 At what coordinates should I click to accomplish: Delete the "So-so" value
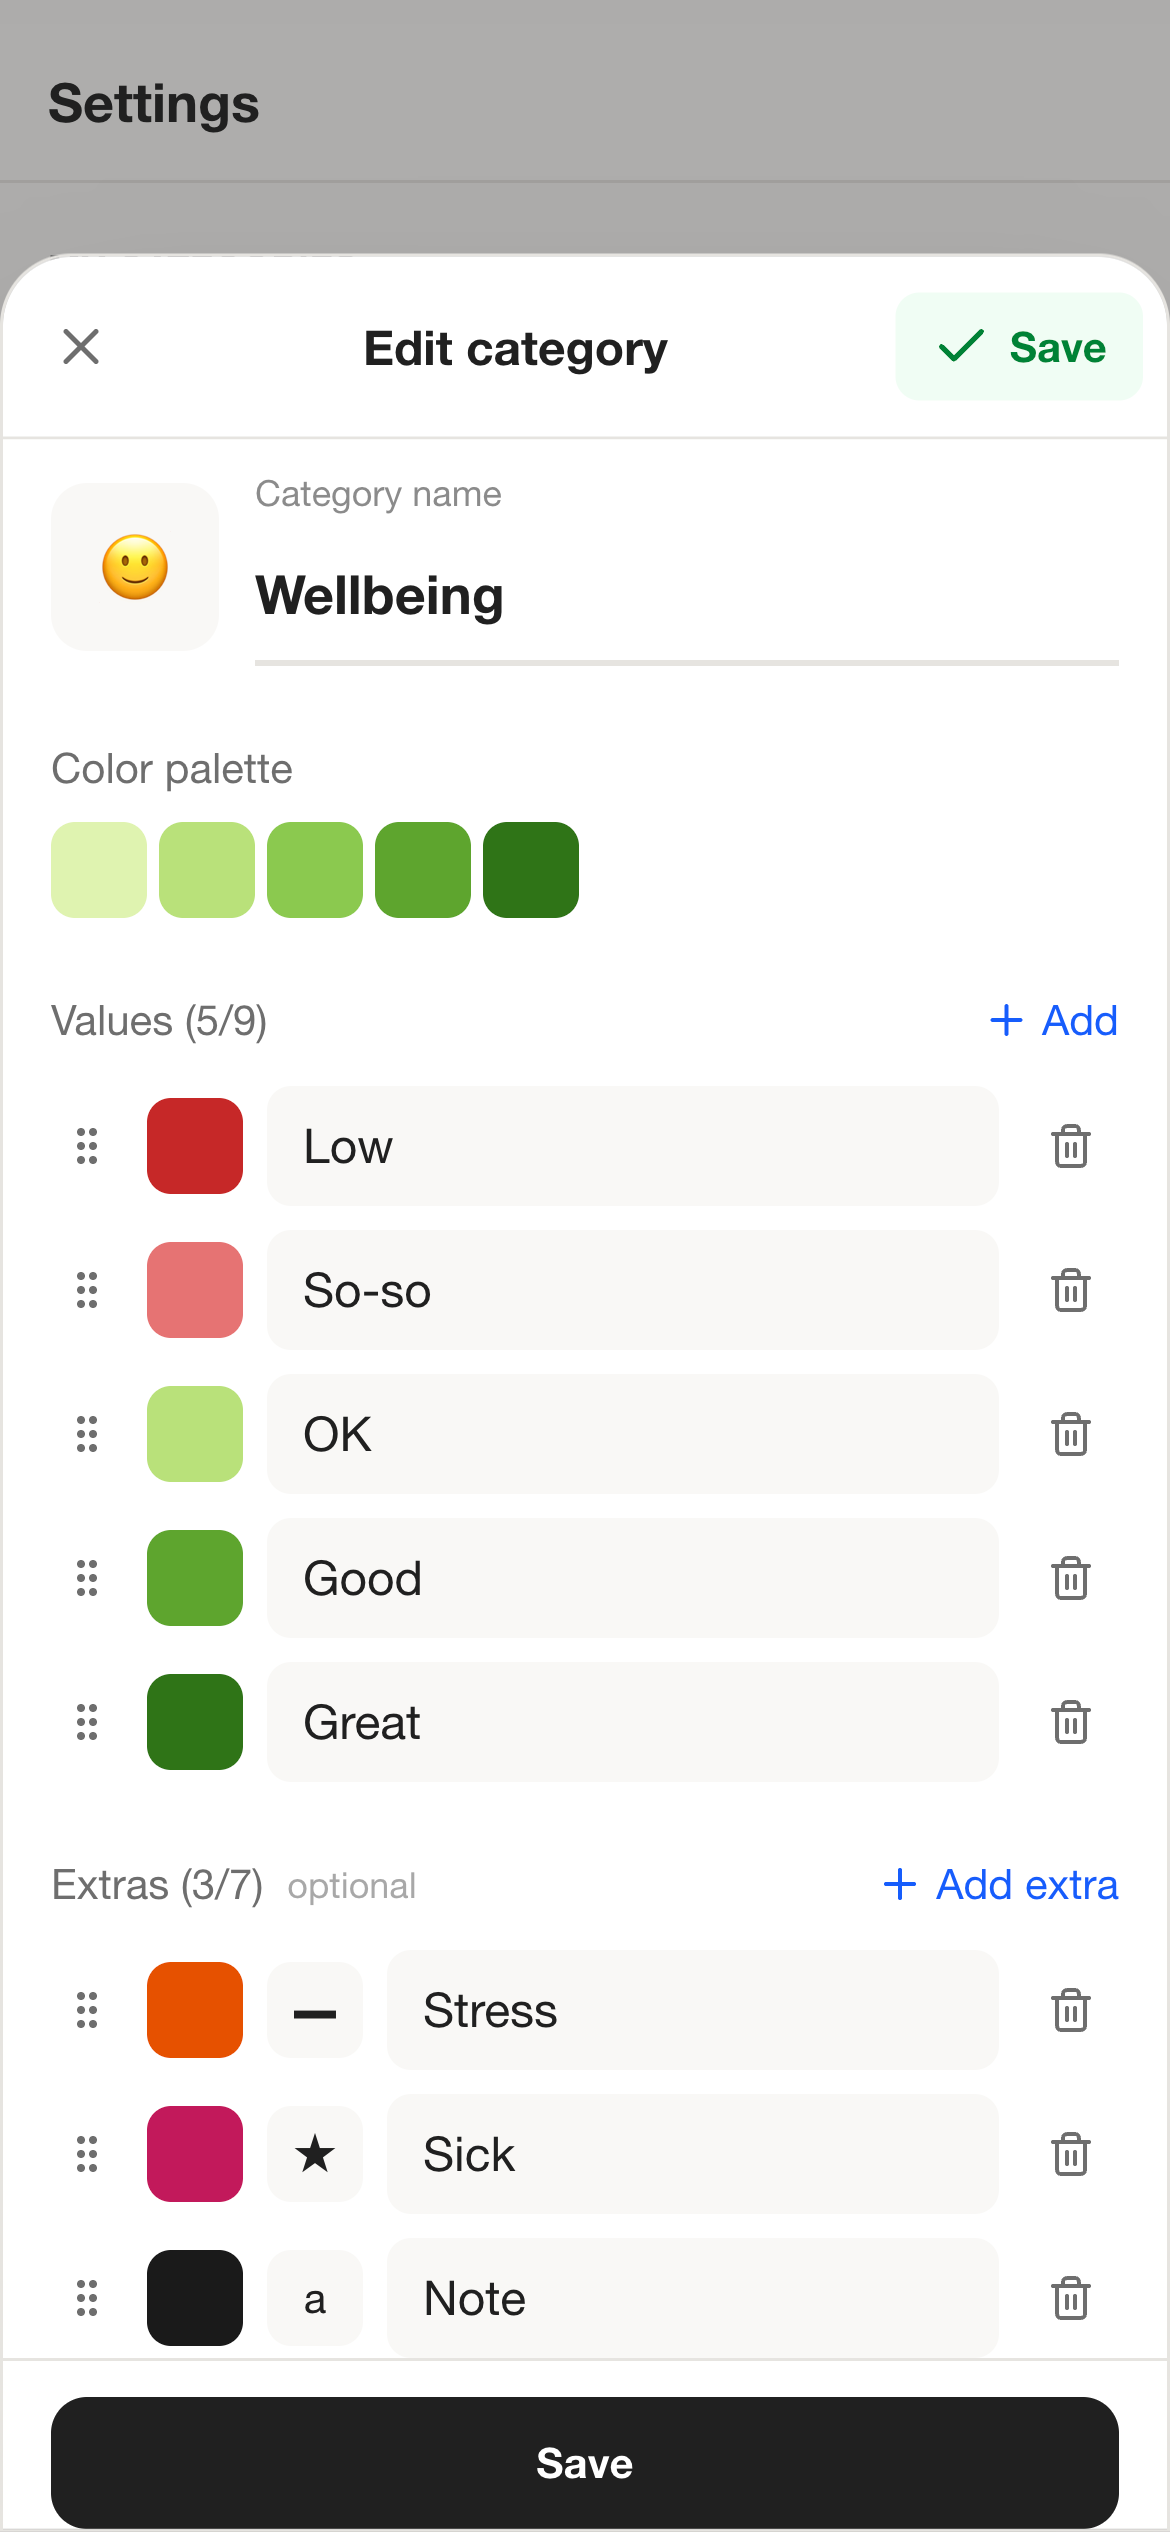click(1071, 1290)
